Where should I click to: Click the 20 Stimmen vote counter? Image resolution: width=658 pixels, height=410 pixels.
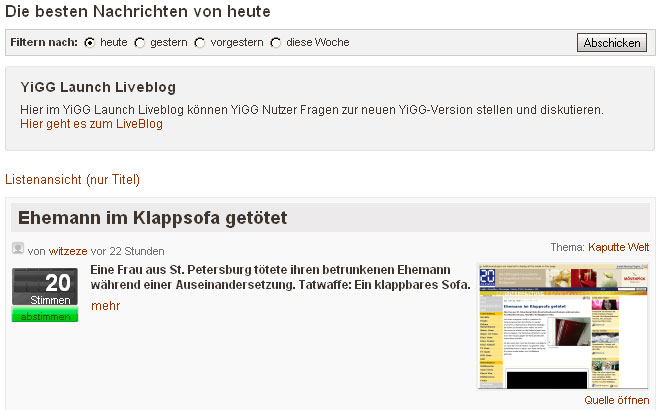pos(44,287)
